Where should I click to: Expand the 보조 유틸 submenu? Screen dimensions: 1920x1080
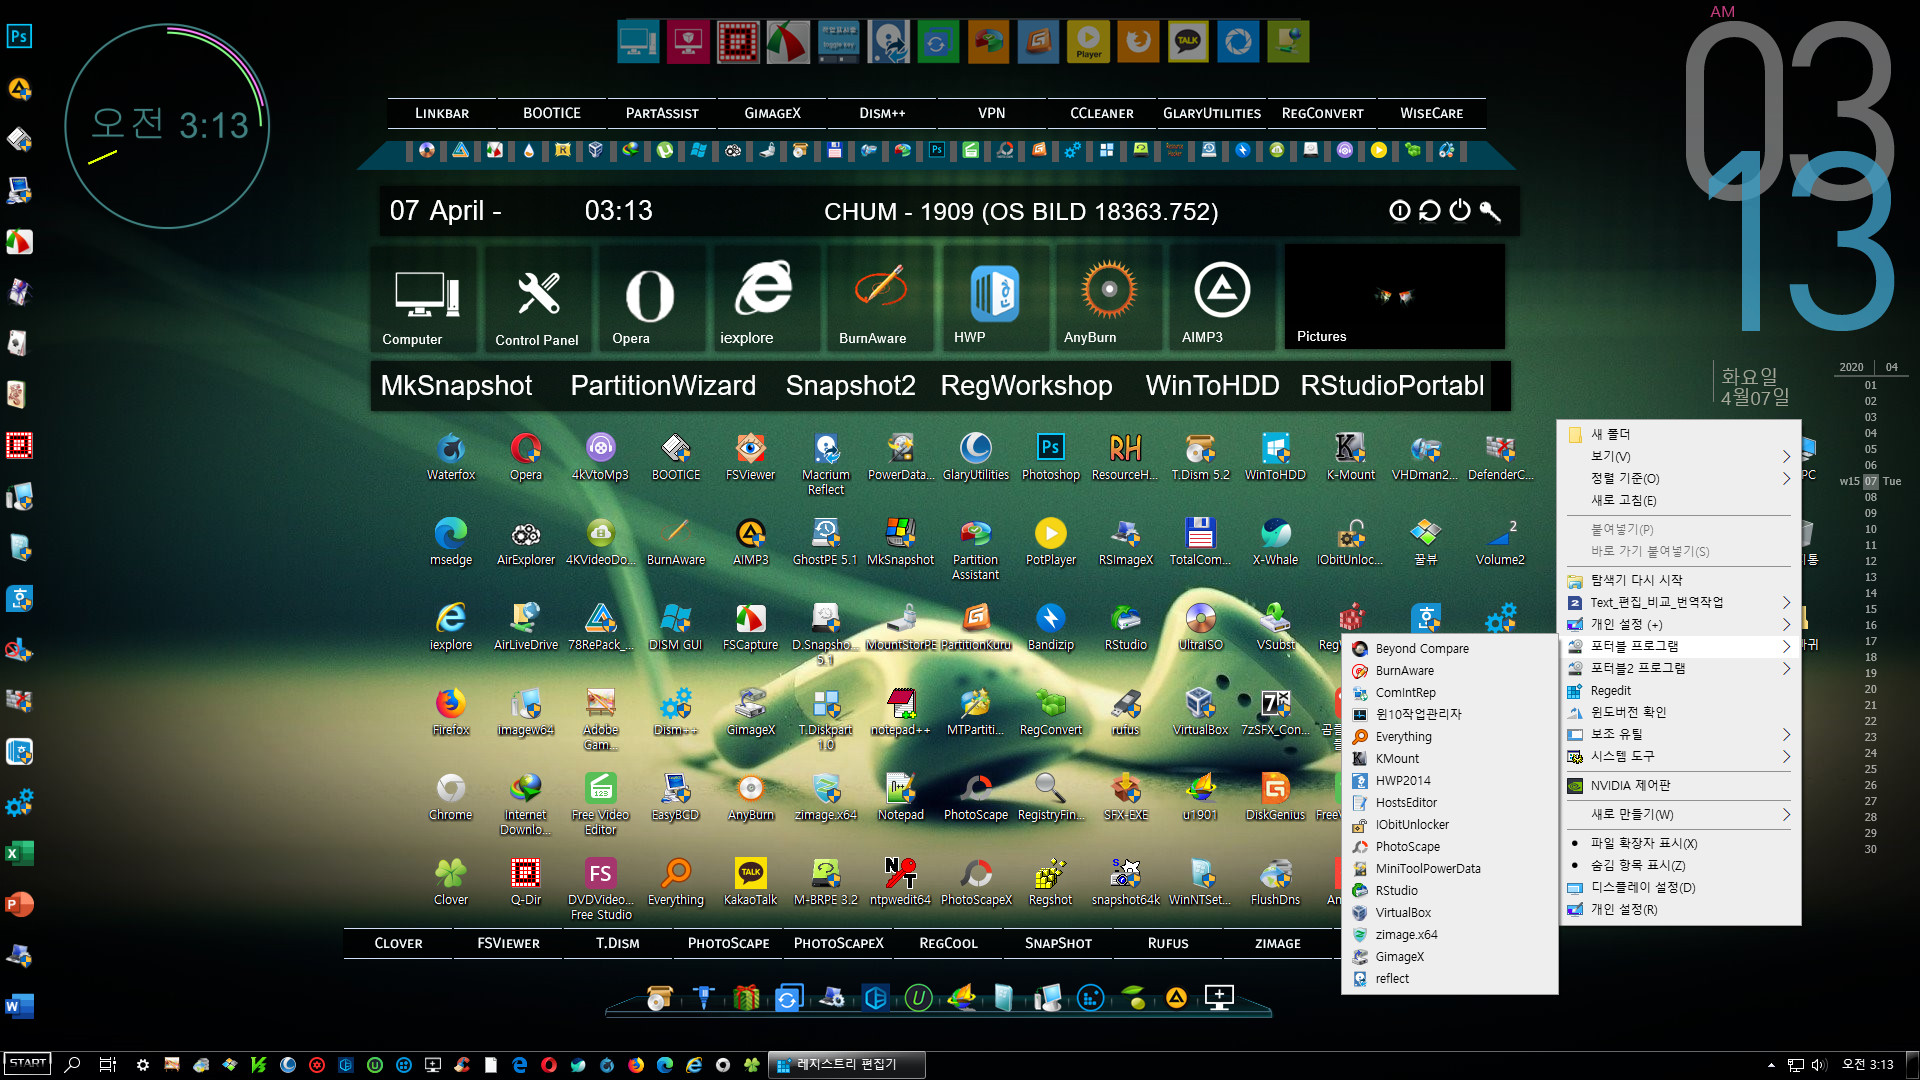click(x=1681, y=734)
